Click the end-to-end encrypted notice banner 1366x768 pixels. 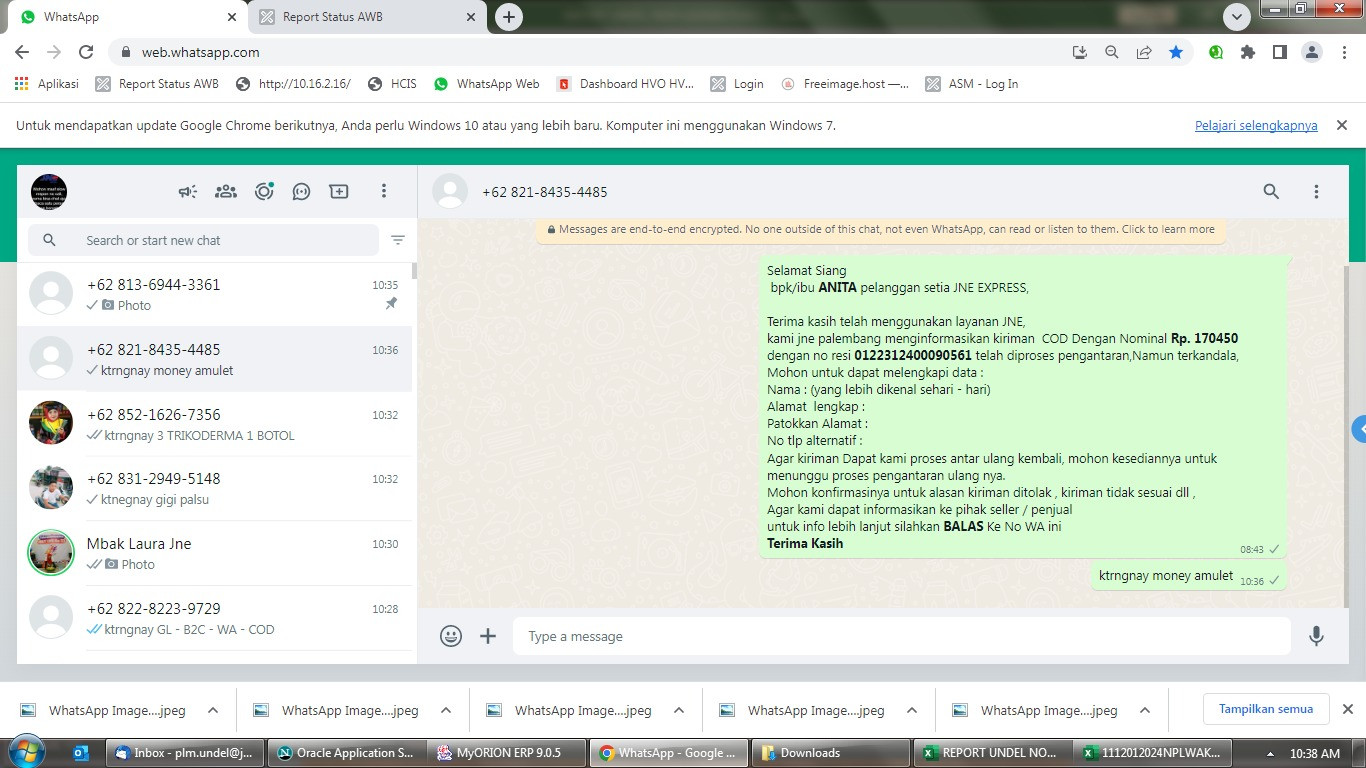880,229
